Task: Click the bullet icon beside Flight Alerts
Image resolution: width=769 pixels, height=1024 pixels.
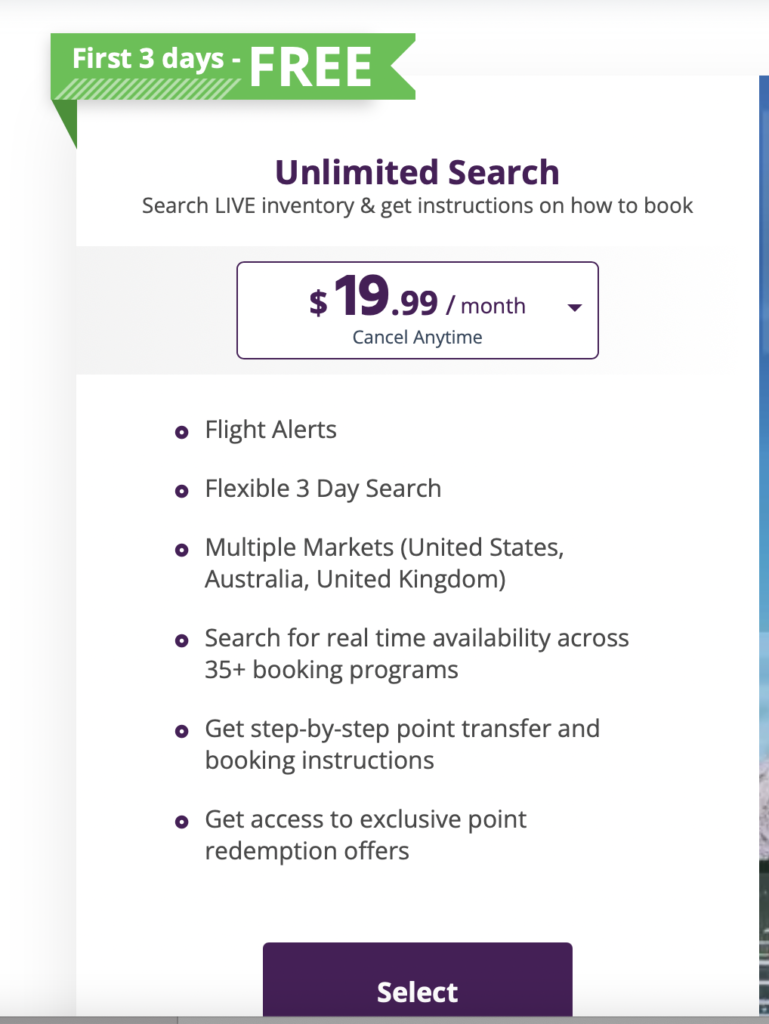Action: 181,430
